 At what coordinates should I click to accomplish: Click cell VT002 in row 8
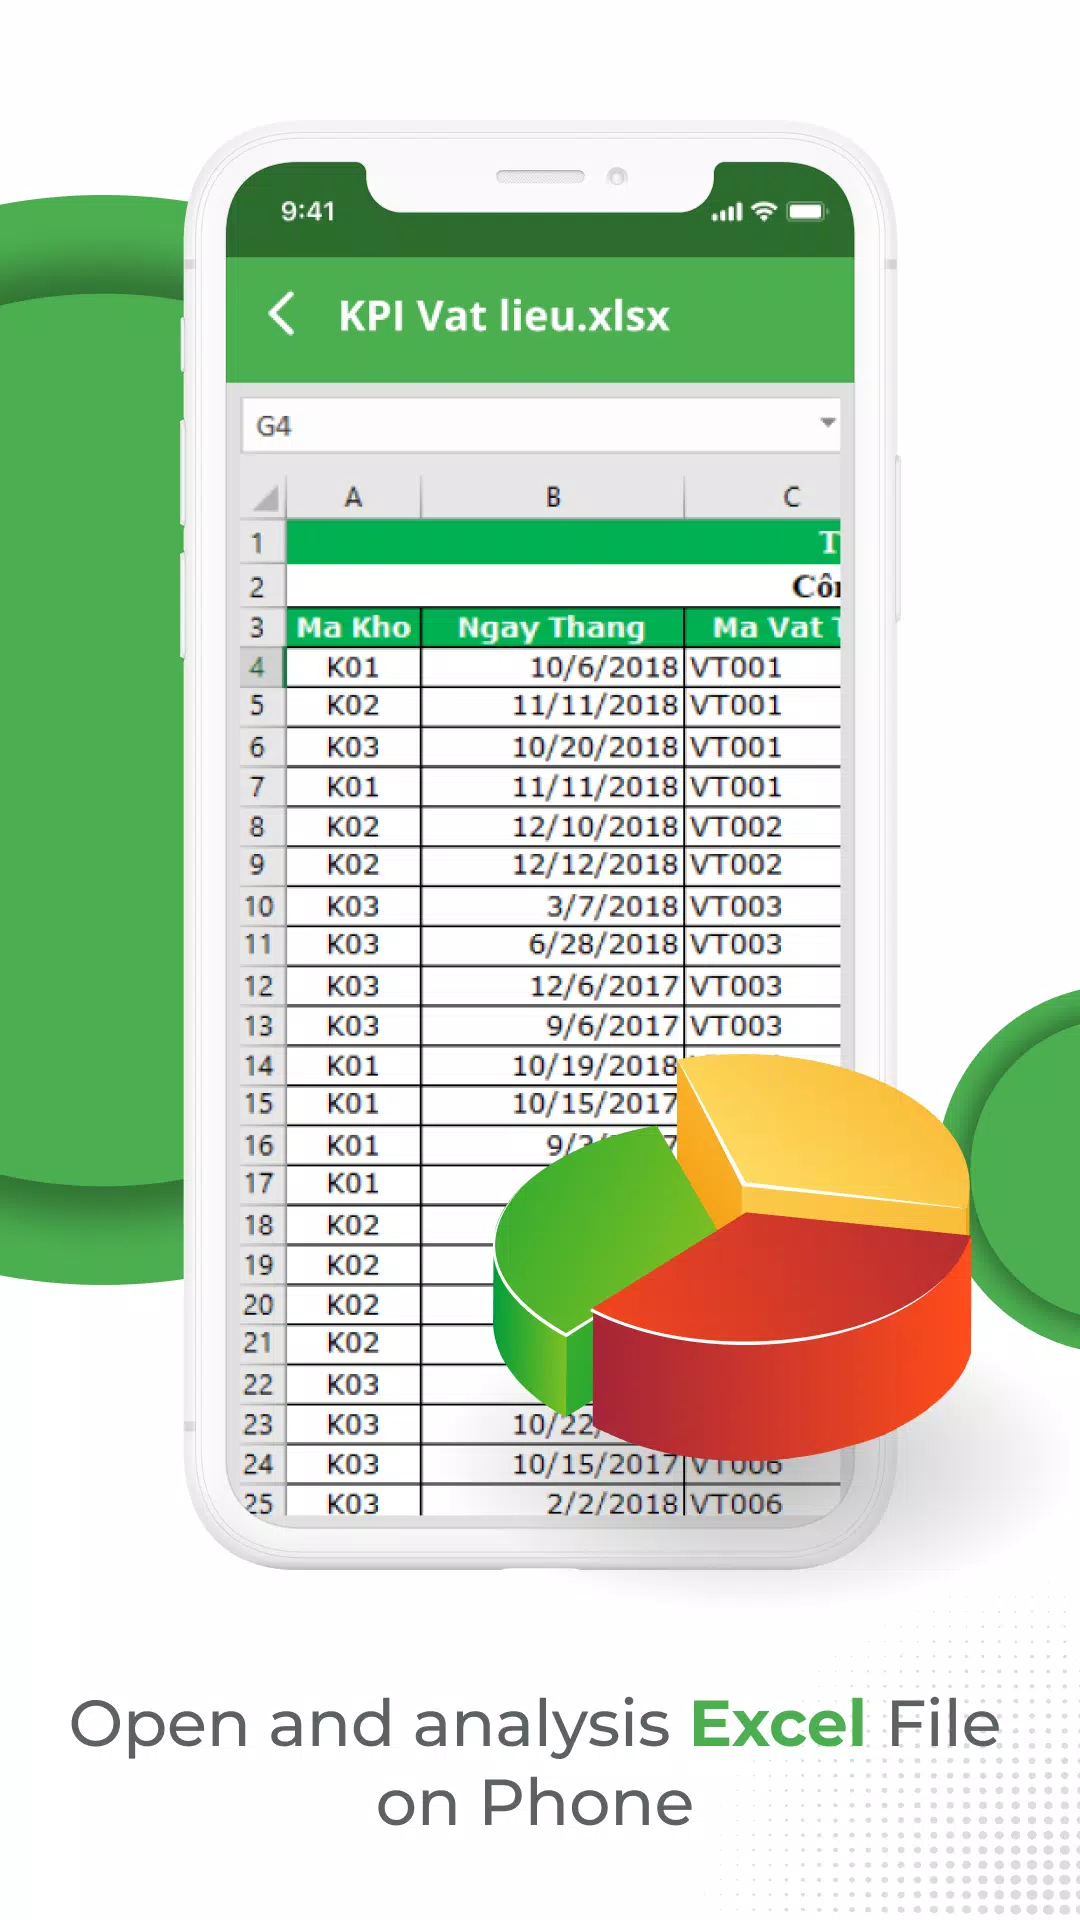764,827
